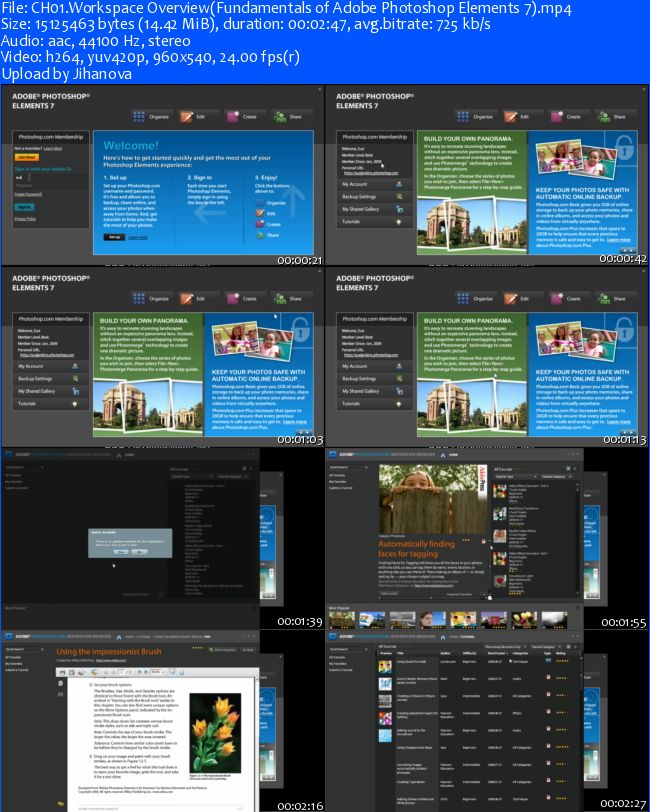This screenshot has width=650, height=812.
Task: Click No in the update dialog of the 00:01:39 frame
Action: 139,552
